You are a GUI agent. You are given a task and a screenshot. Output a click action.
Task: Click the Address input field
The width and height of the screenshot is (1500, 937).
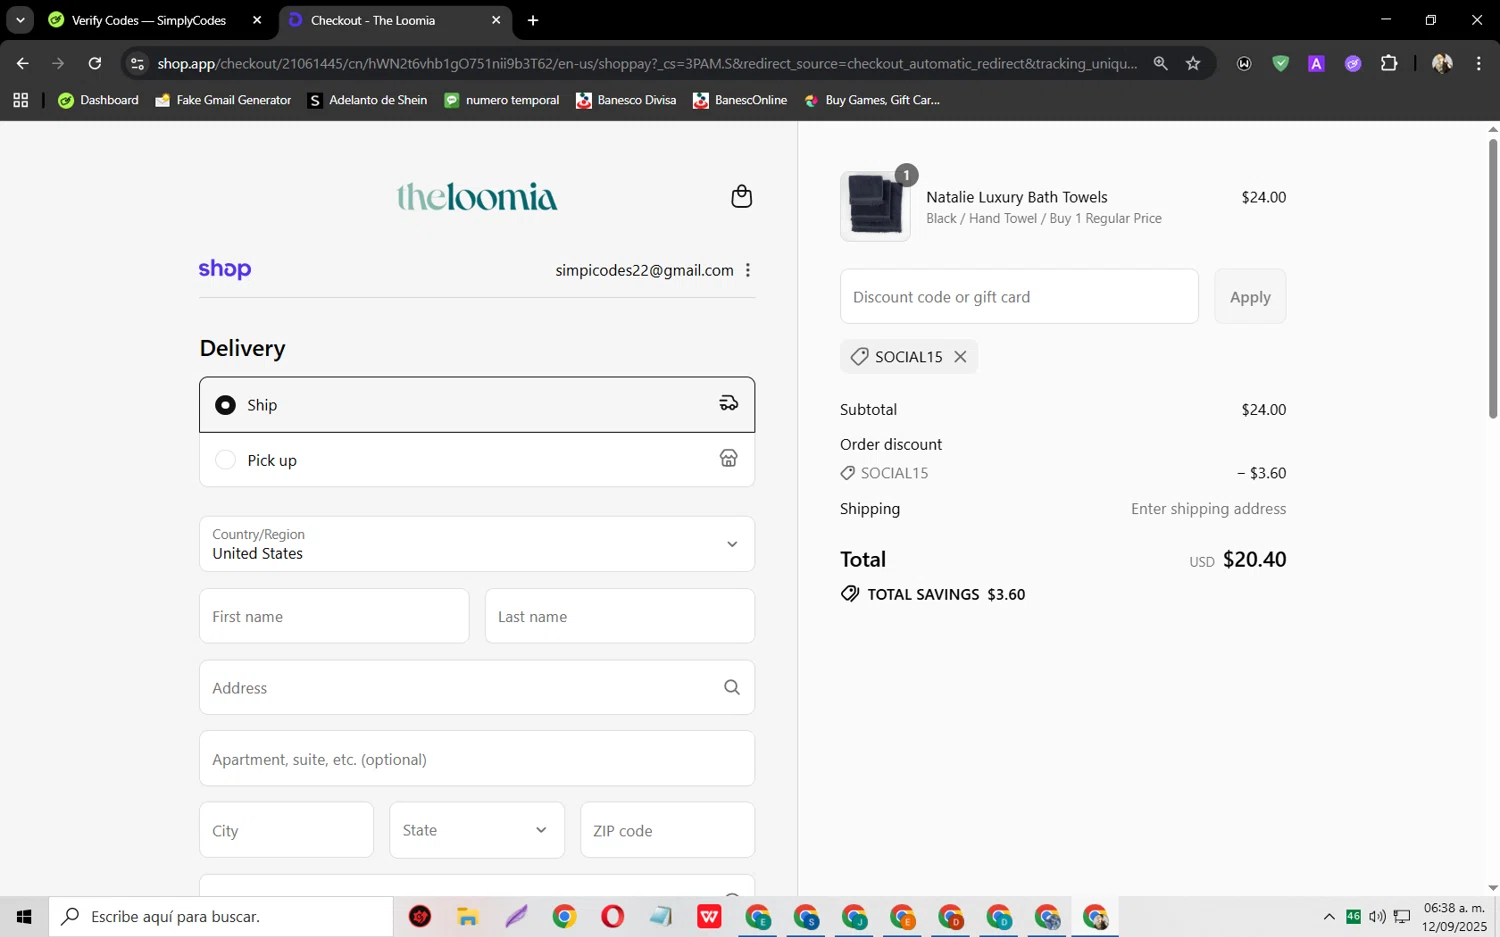tap(477, 688)
